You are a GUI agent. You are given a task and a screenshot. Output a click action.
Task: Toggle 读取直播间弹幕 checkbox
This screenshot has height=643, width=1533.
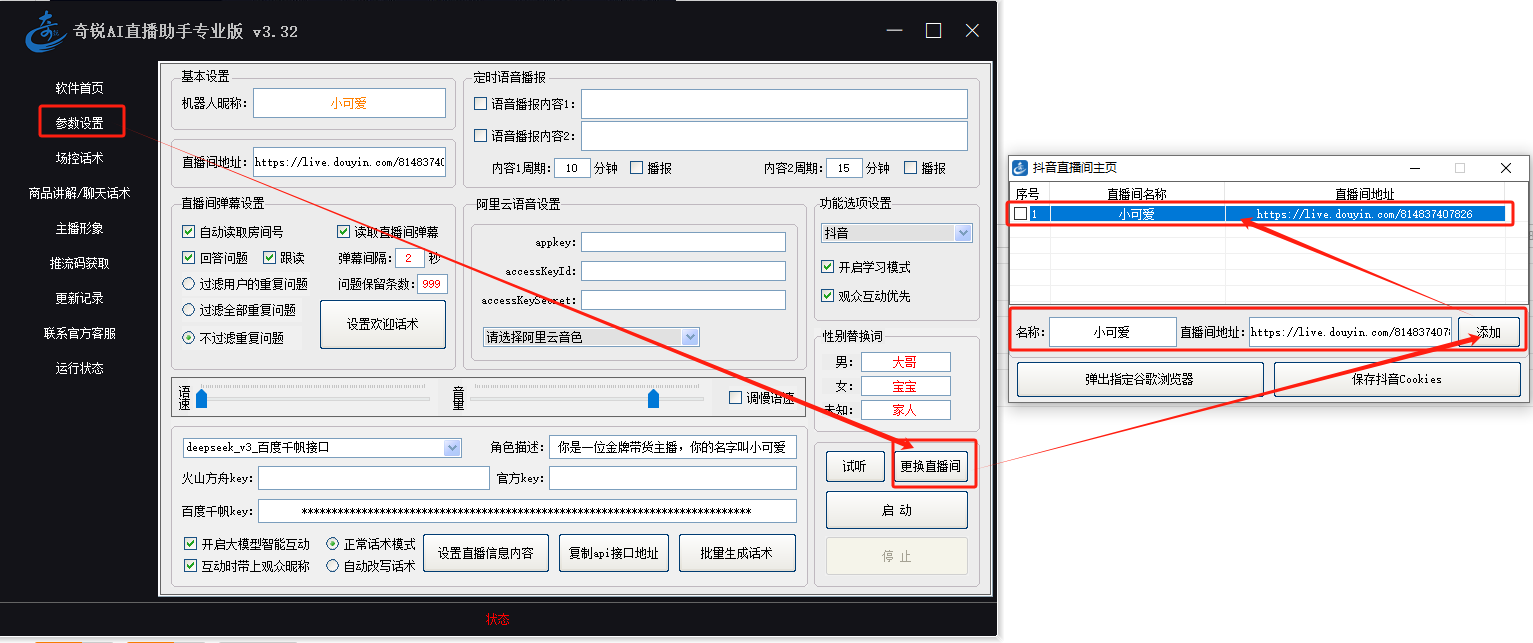(x=344, y=232)
